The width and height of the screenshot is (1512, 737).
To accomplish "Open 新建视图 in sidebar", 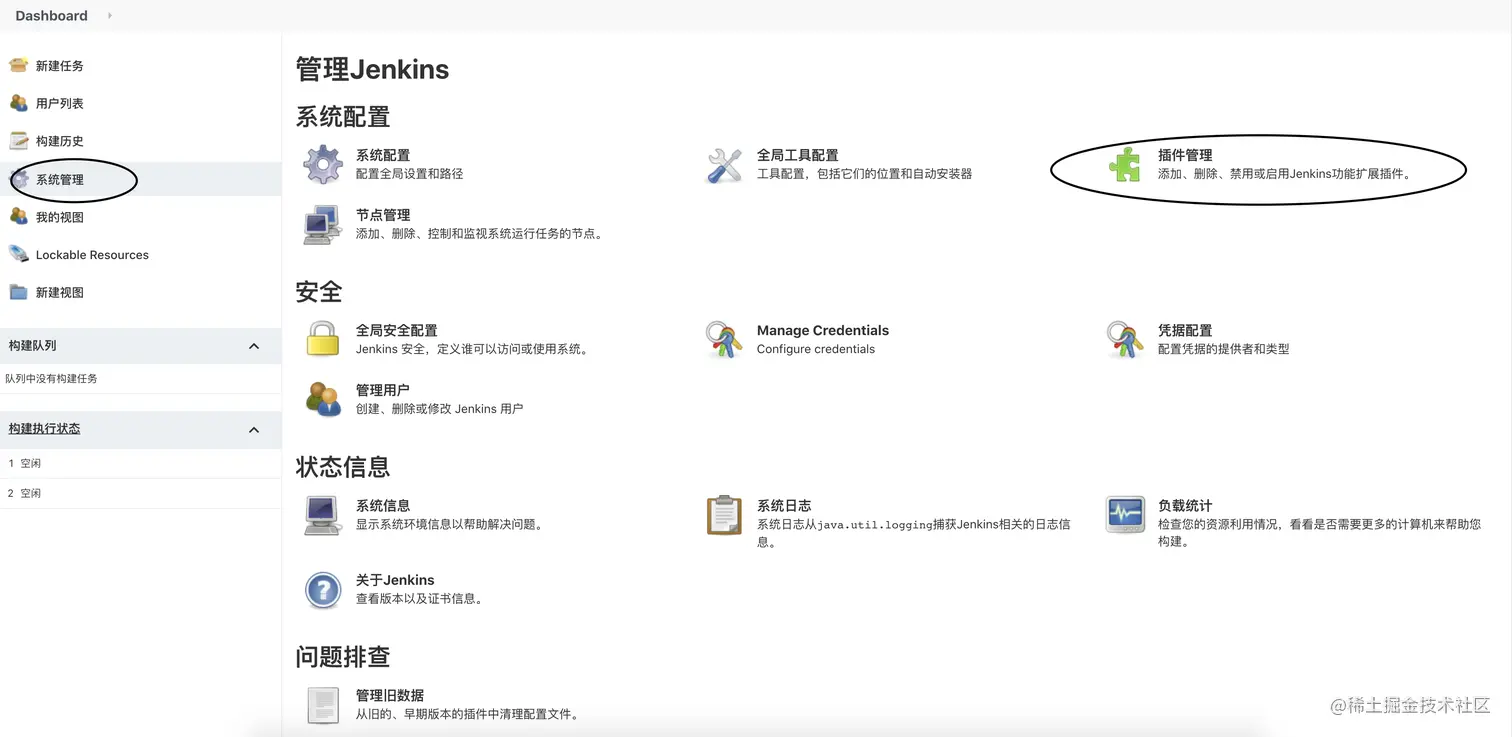I will click(x=60, y=293).
